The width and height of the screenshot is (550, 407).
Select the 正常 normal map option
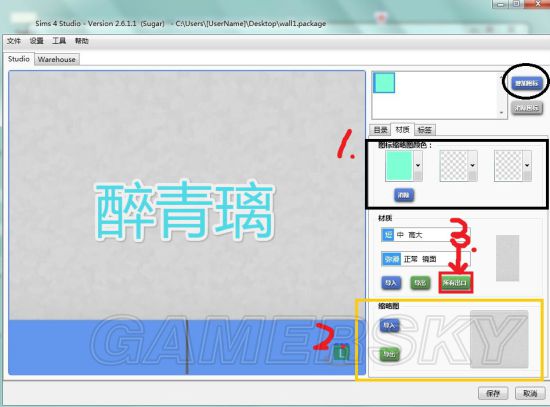411,259
